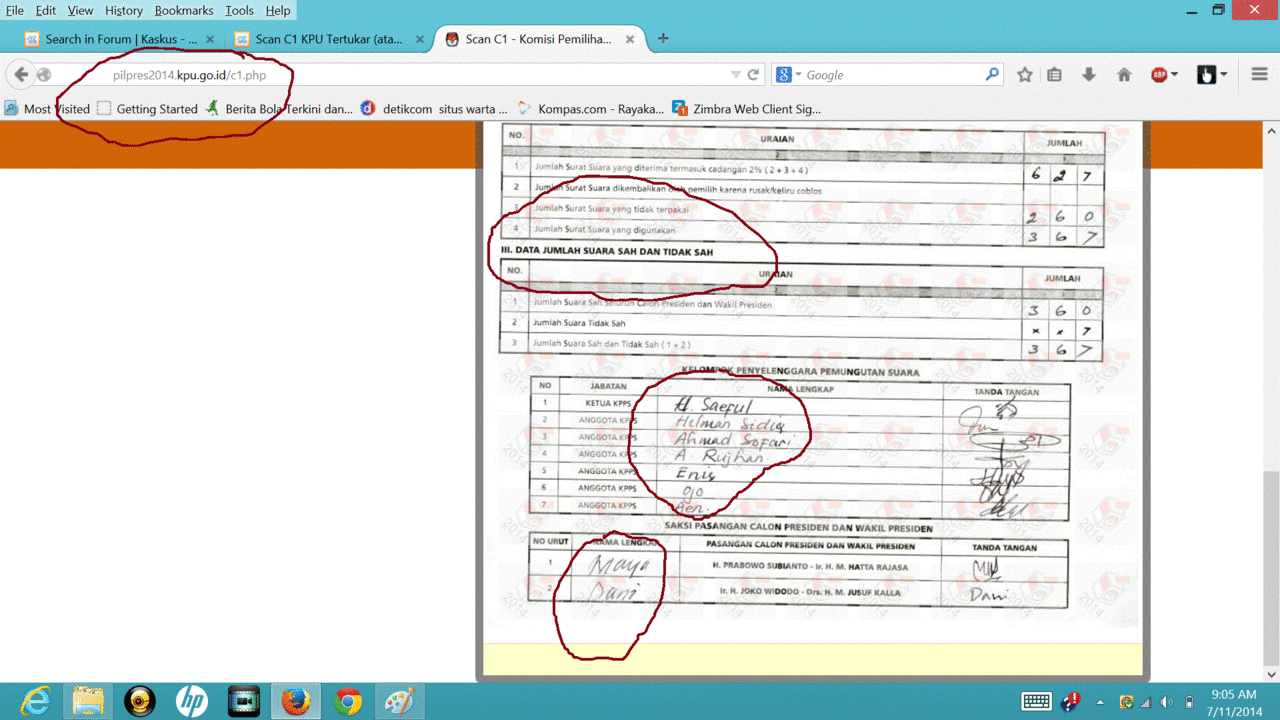
Task: Open the Firefox hamburger menu
Action: tap(1259, 75)
